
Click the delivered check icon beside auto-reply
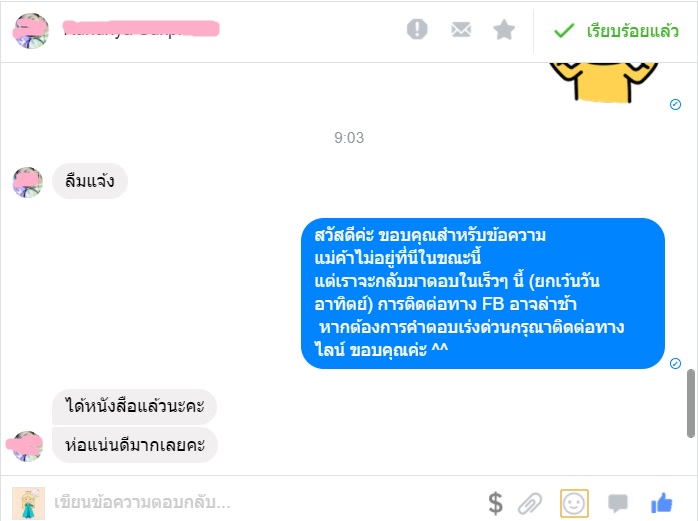tap(675, 363)
